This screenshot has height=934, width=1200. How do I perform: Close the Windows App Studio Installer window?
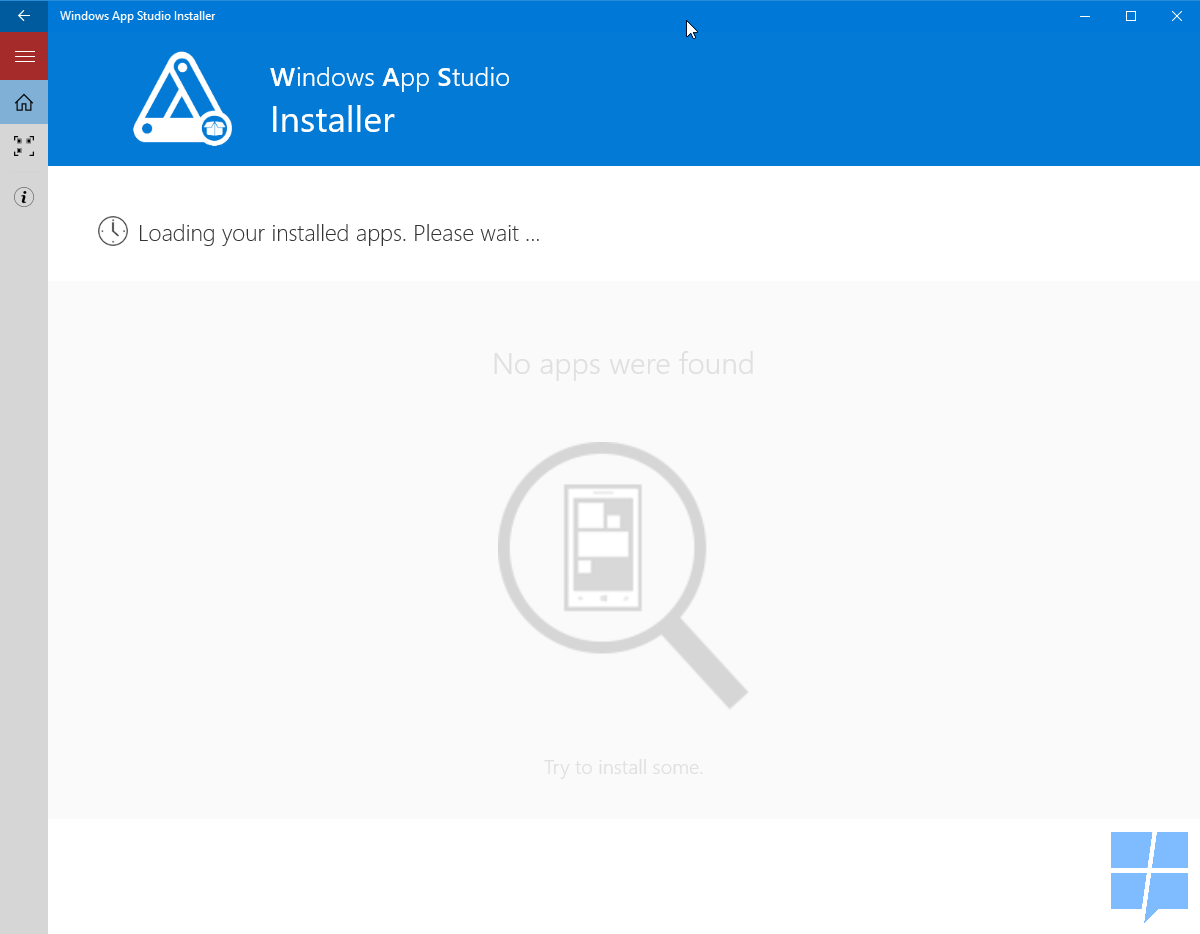click(x=1177, y=16)
